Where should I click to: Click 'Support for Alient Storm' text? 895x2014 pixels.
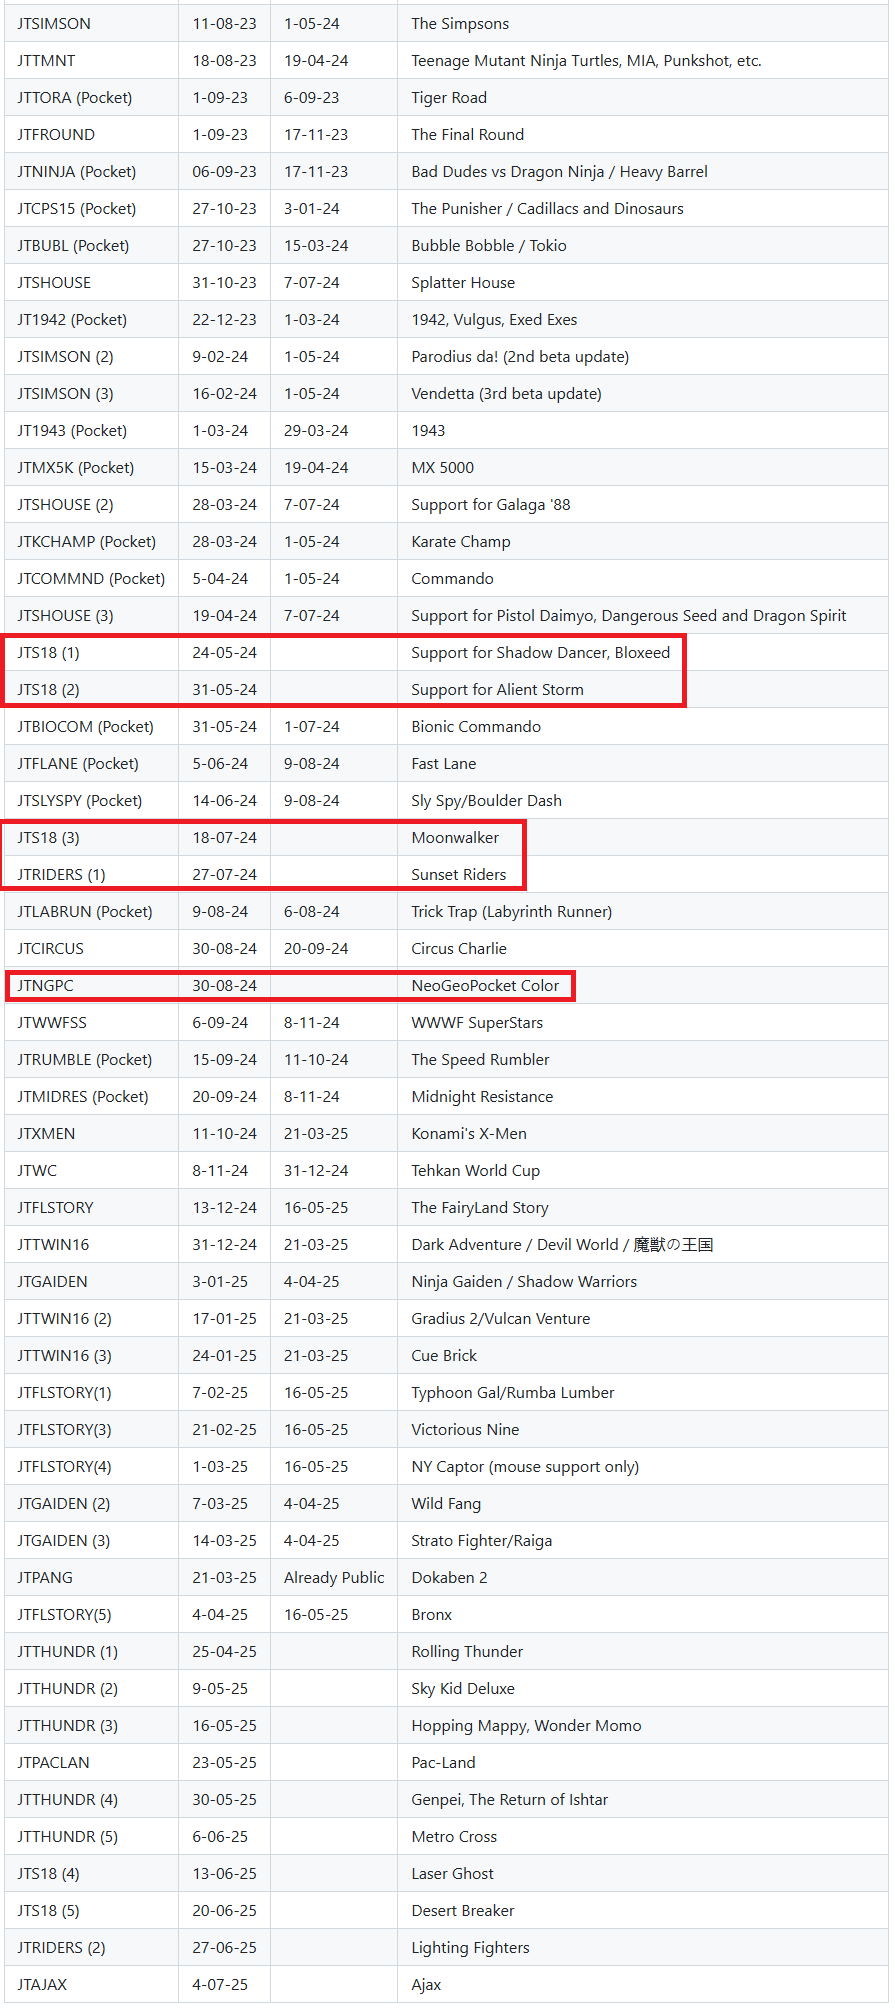[497, 690]
